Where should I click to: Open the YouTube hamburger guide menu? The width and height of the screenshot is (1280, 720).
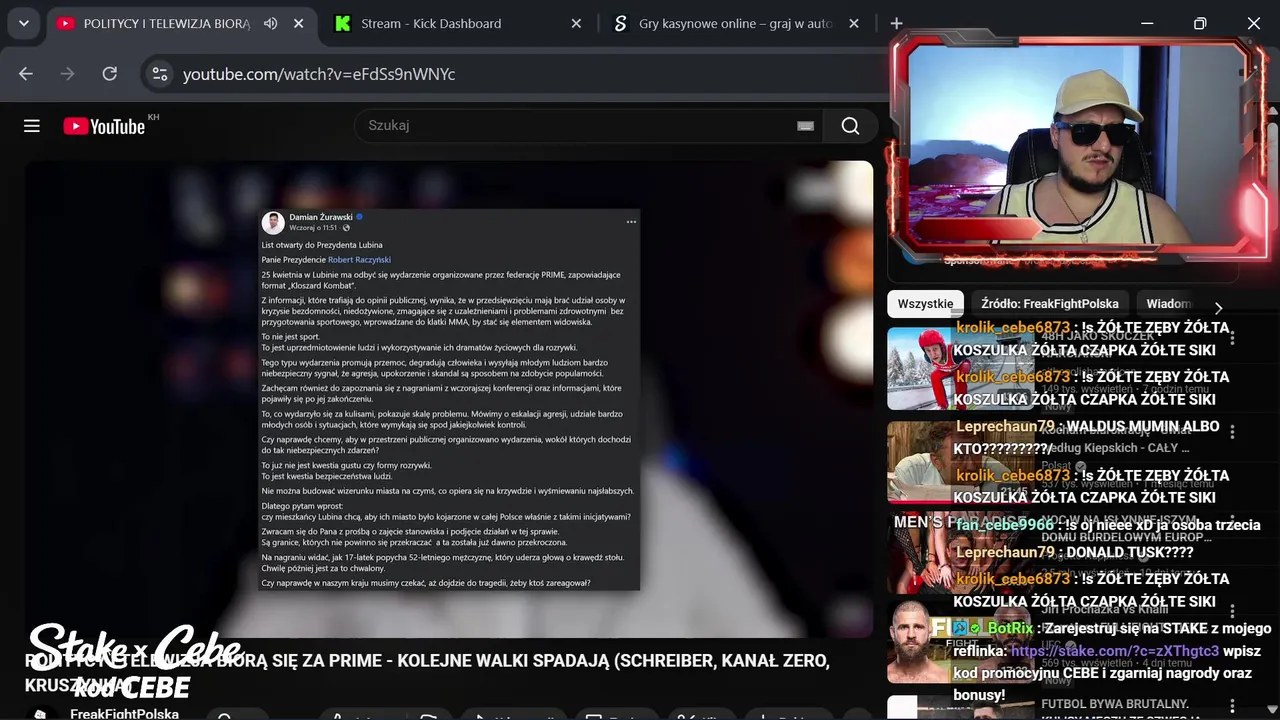coord(32,126)
